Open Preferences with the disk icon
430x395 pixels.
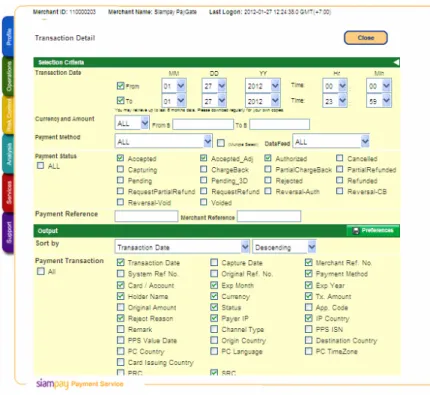373,230
